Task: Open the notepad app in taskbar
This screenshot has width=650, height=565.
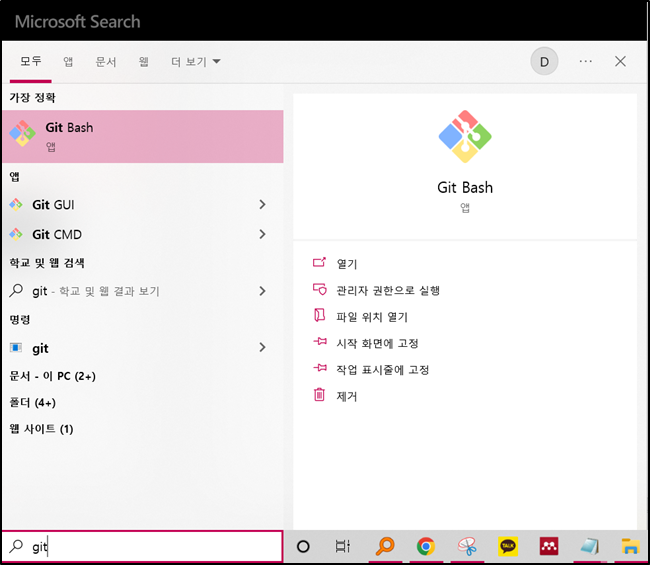Action: coord(589,546)
